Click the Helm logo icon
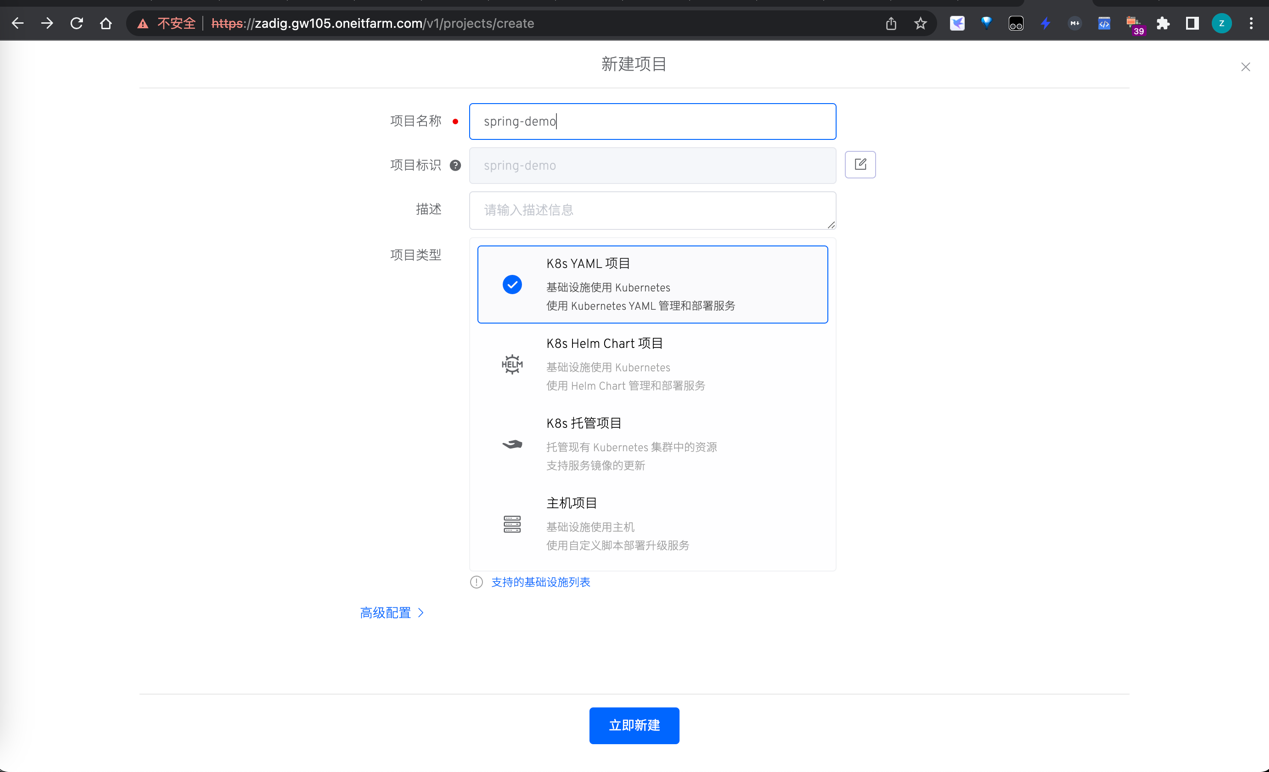This screenshot has height=772, width=1269. (512, 364)
